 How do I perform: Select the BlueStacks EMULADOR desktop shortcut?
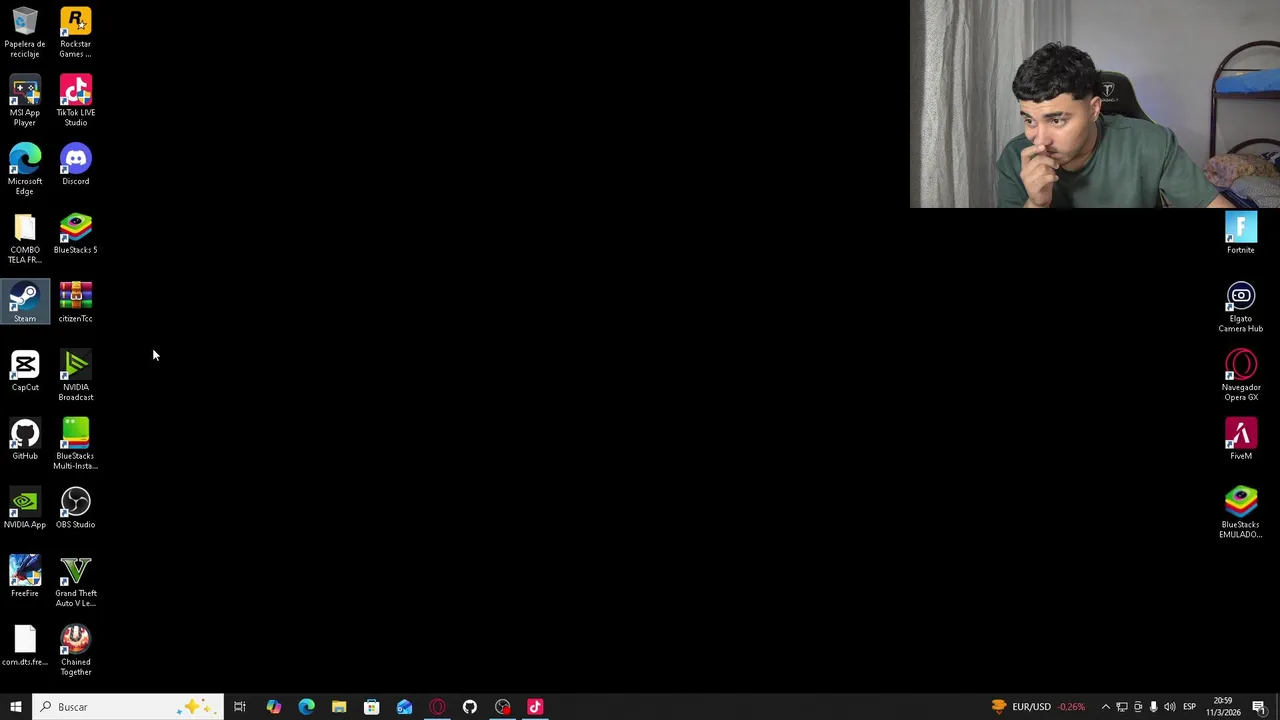1241,514
